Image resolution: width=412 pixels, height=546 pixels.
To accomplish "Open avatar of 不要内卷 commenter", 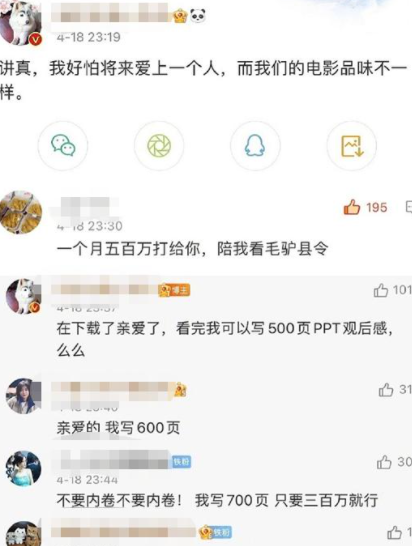I will tap(23, 468).
